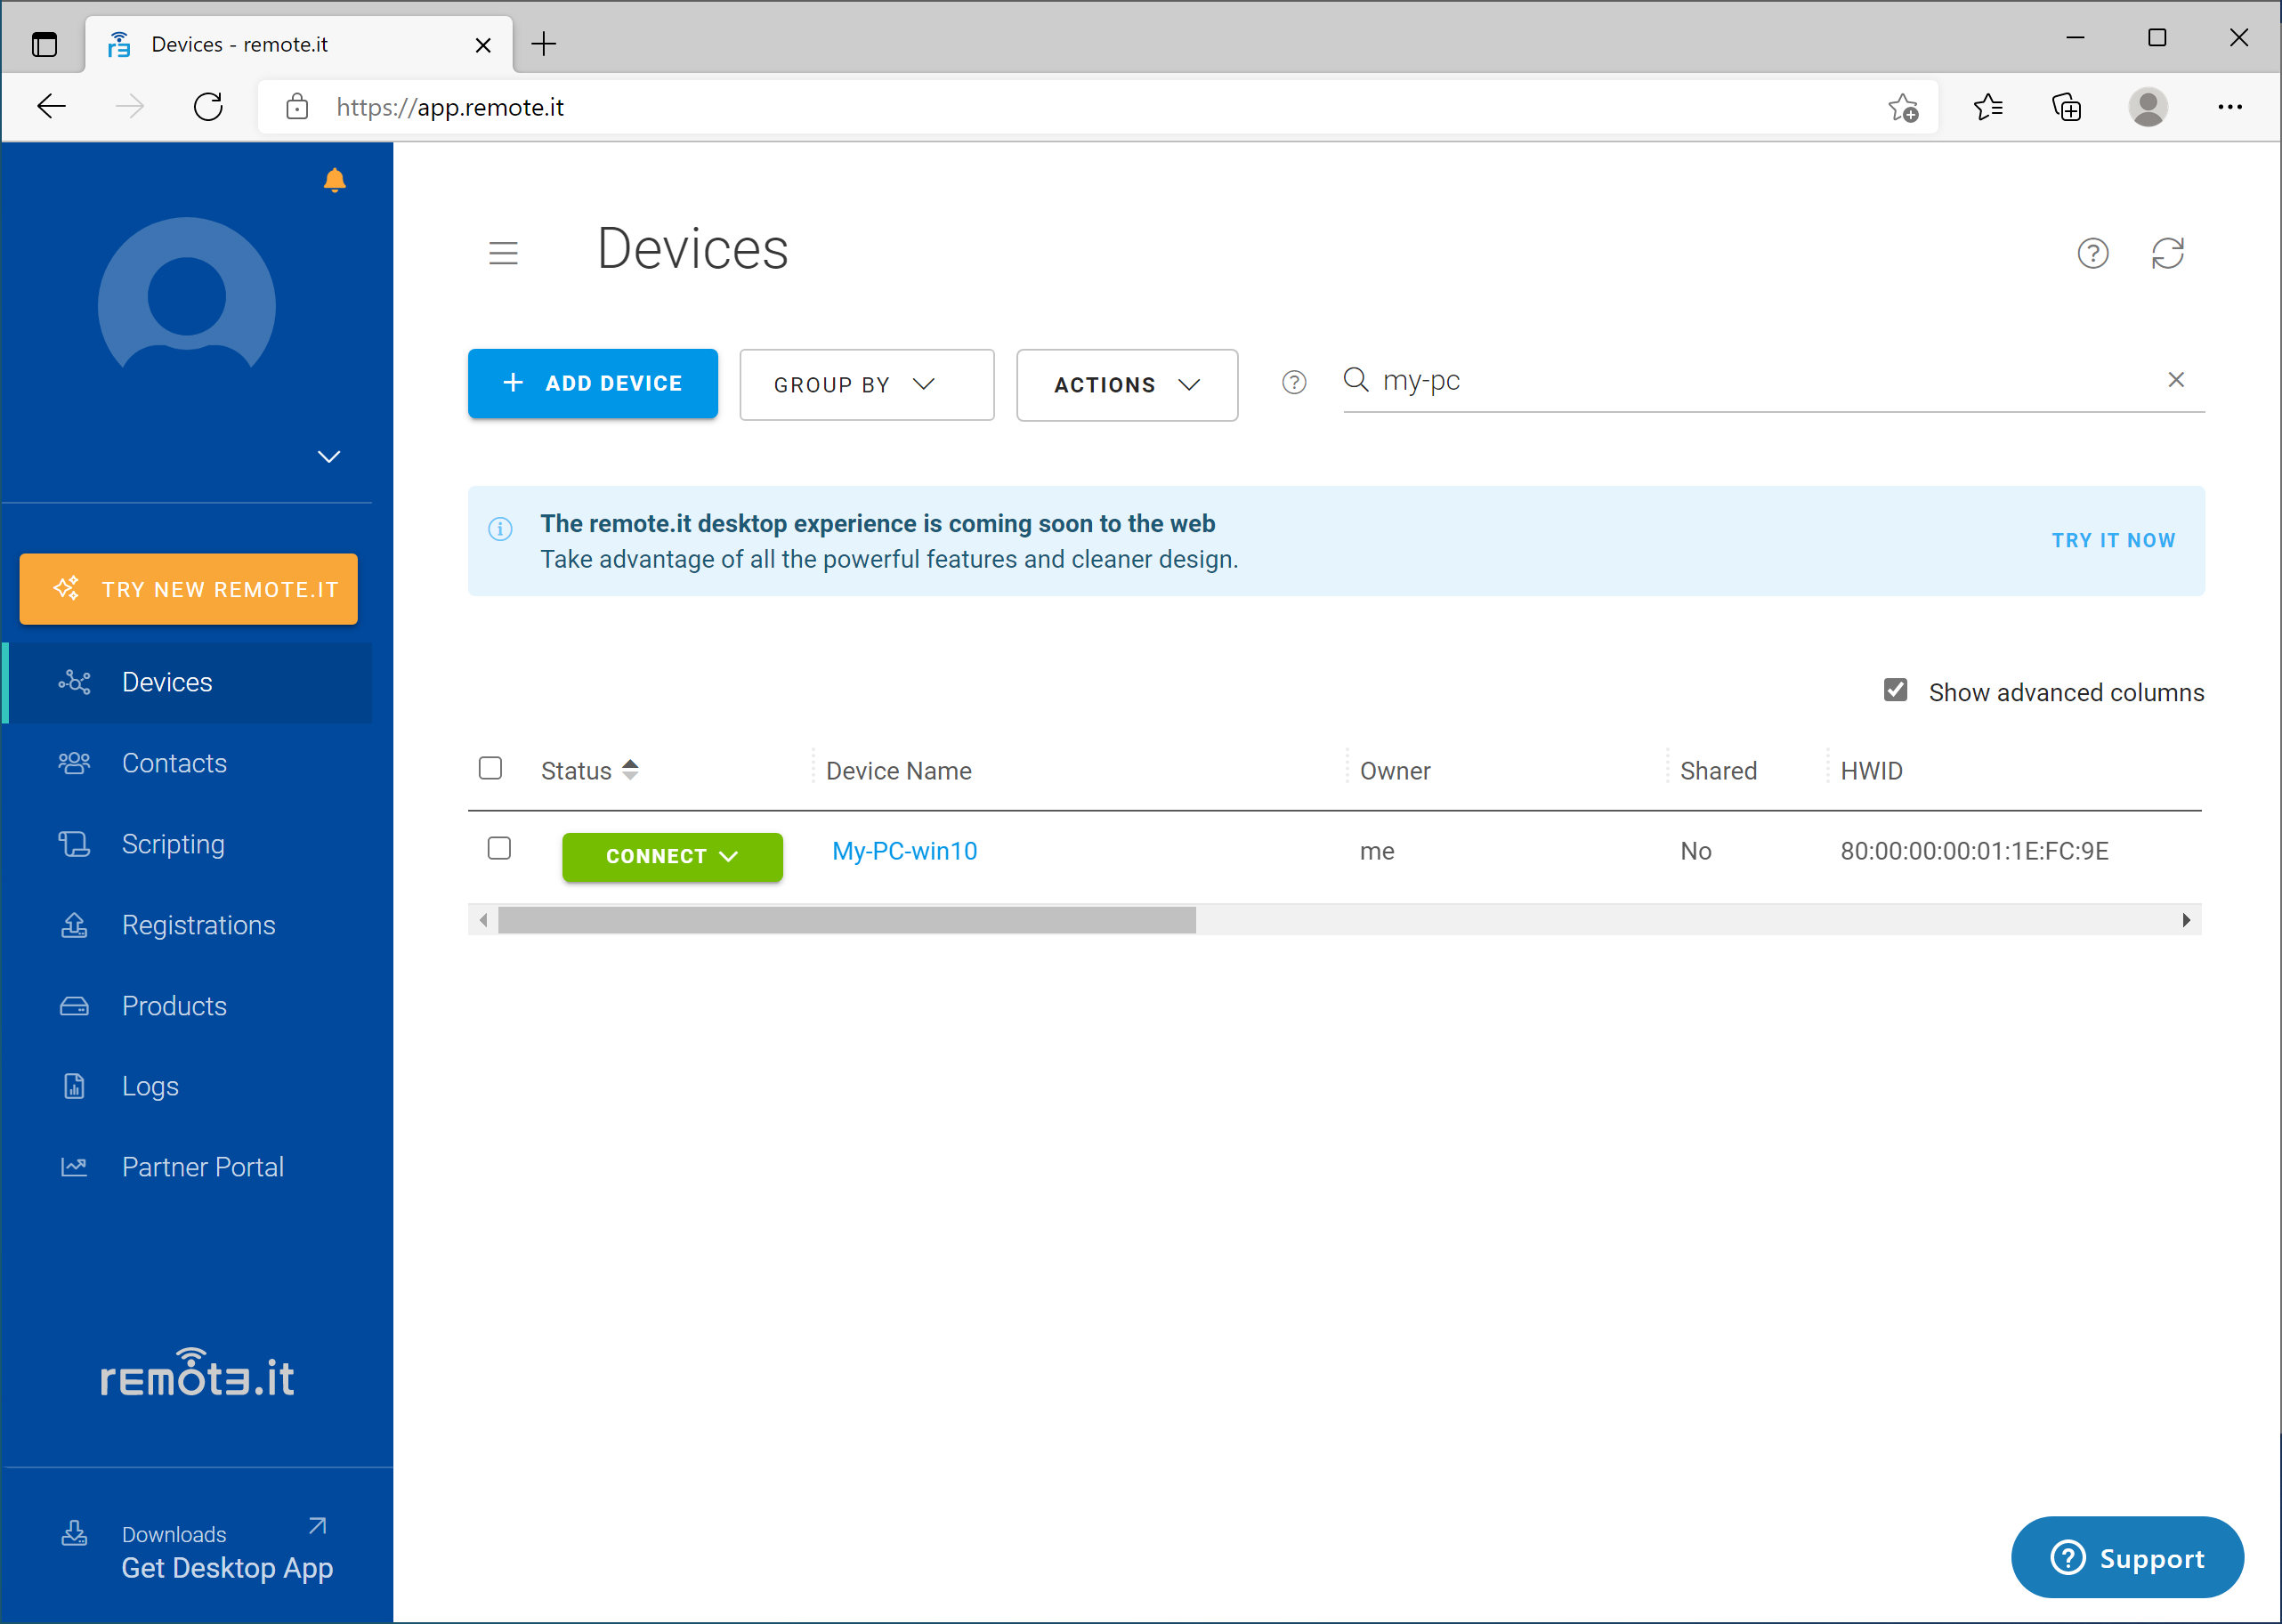The width and height of the screenshot is (2282, 1624).
Task: Click the table scrollbar right arrow
Action: [x=2186, y=920]
